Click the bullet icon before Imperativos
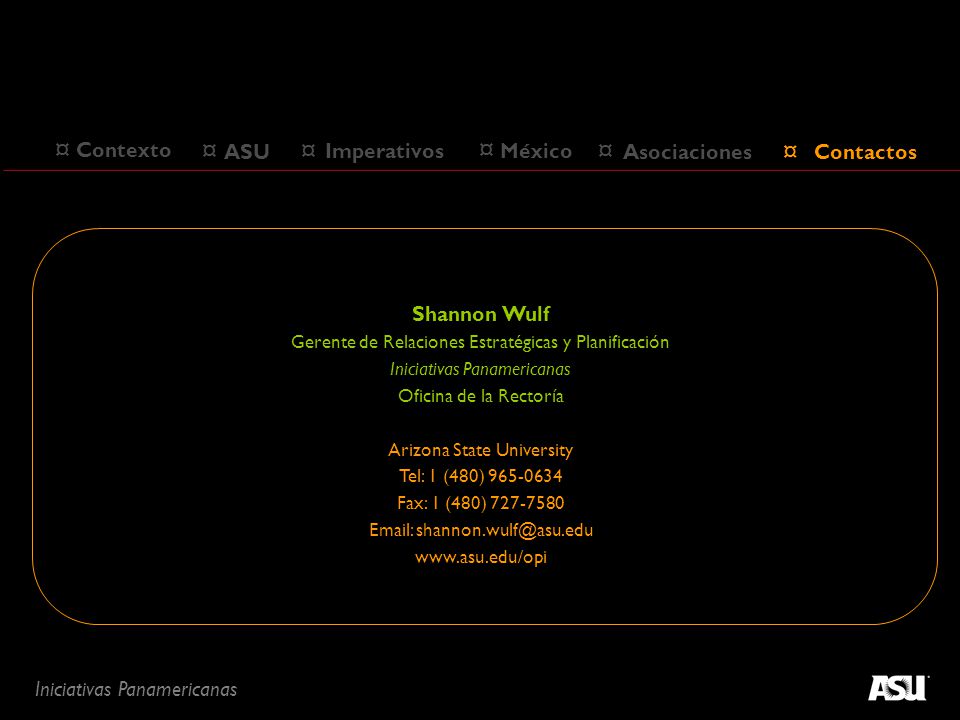 pyautogui.click(x=308, y=150)
